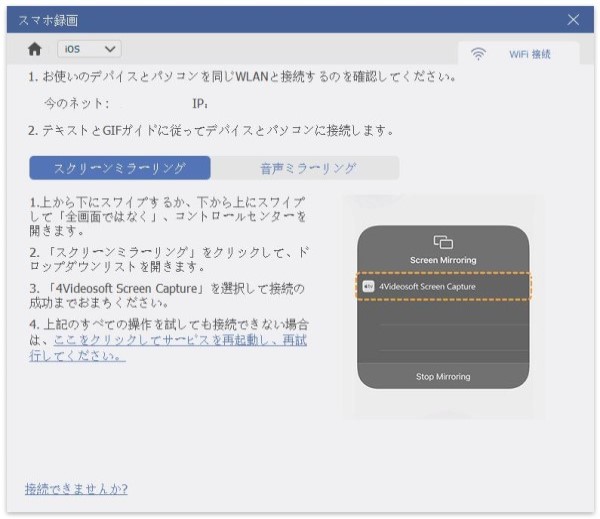Select 4Videosoft Screen Capture in the guide
This screenshot has width=600, height=519.
pyautogui.click(x=443, y=286)
